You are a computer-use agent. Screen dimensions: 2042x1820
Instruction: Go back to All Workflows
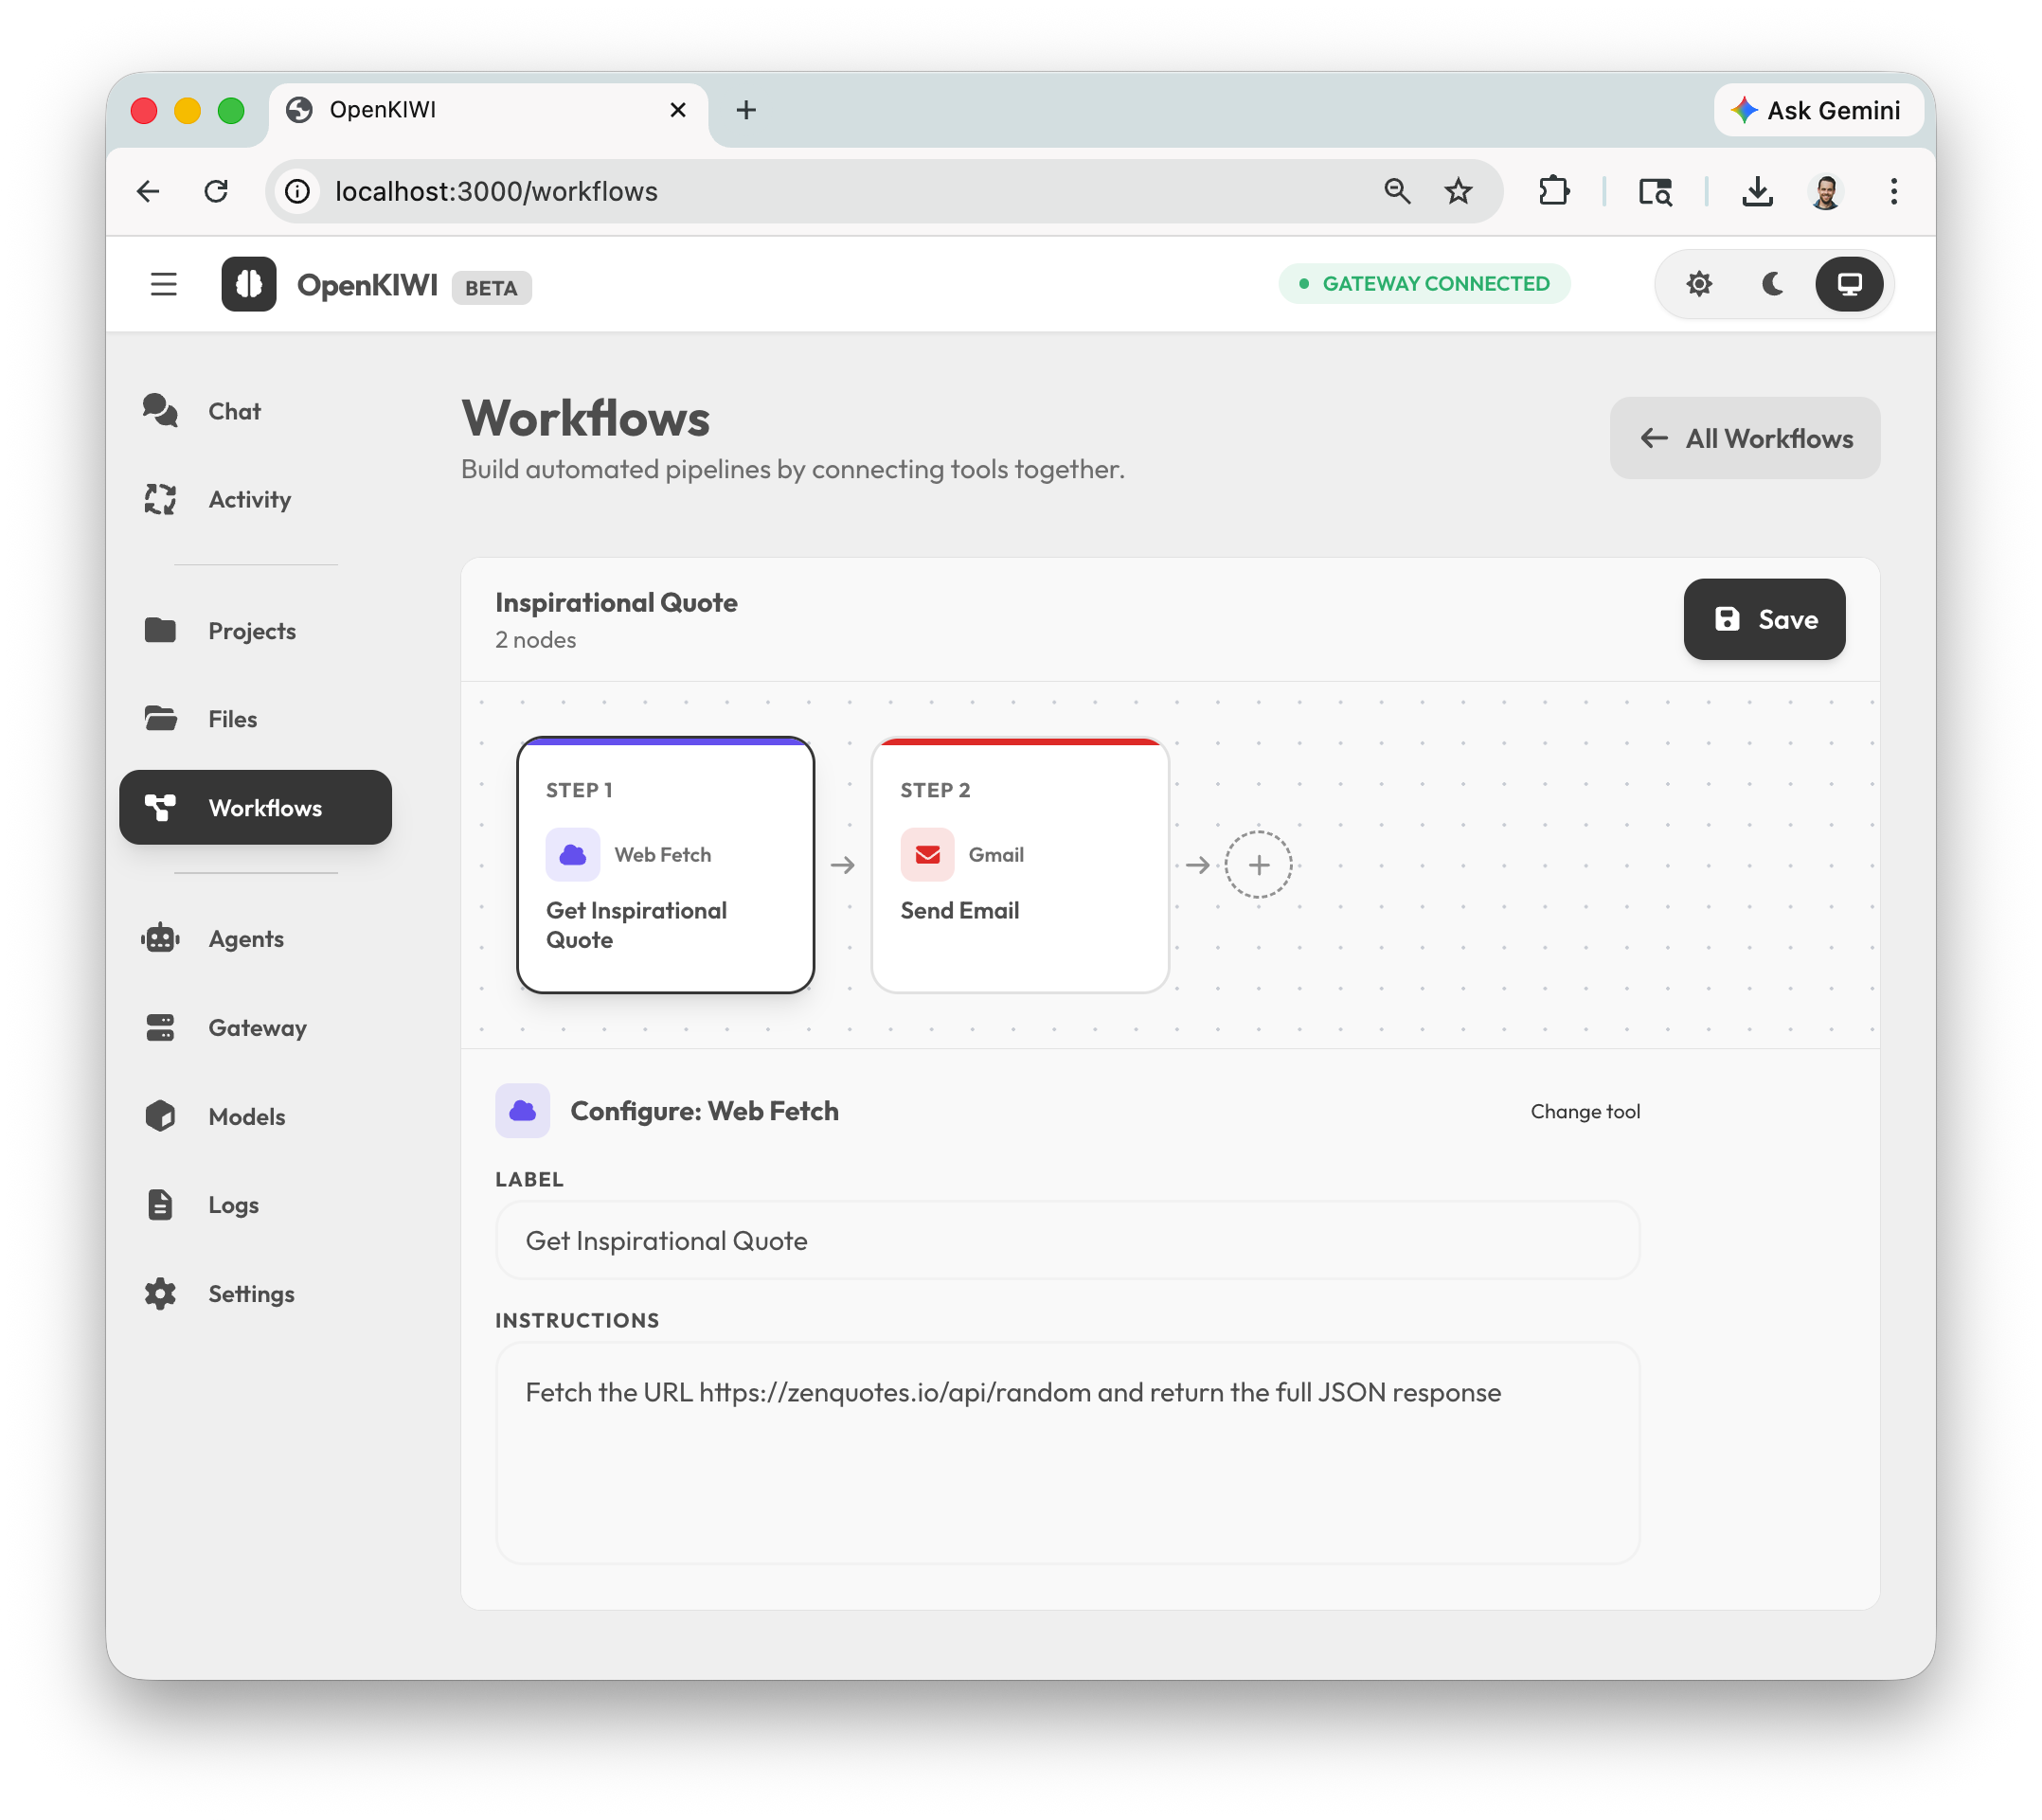pos(1744,438)
